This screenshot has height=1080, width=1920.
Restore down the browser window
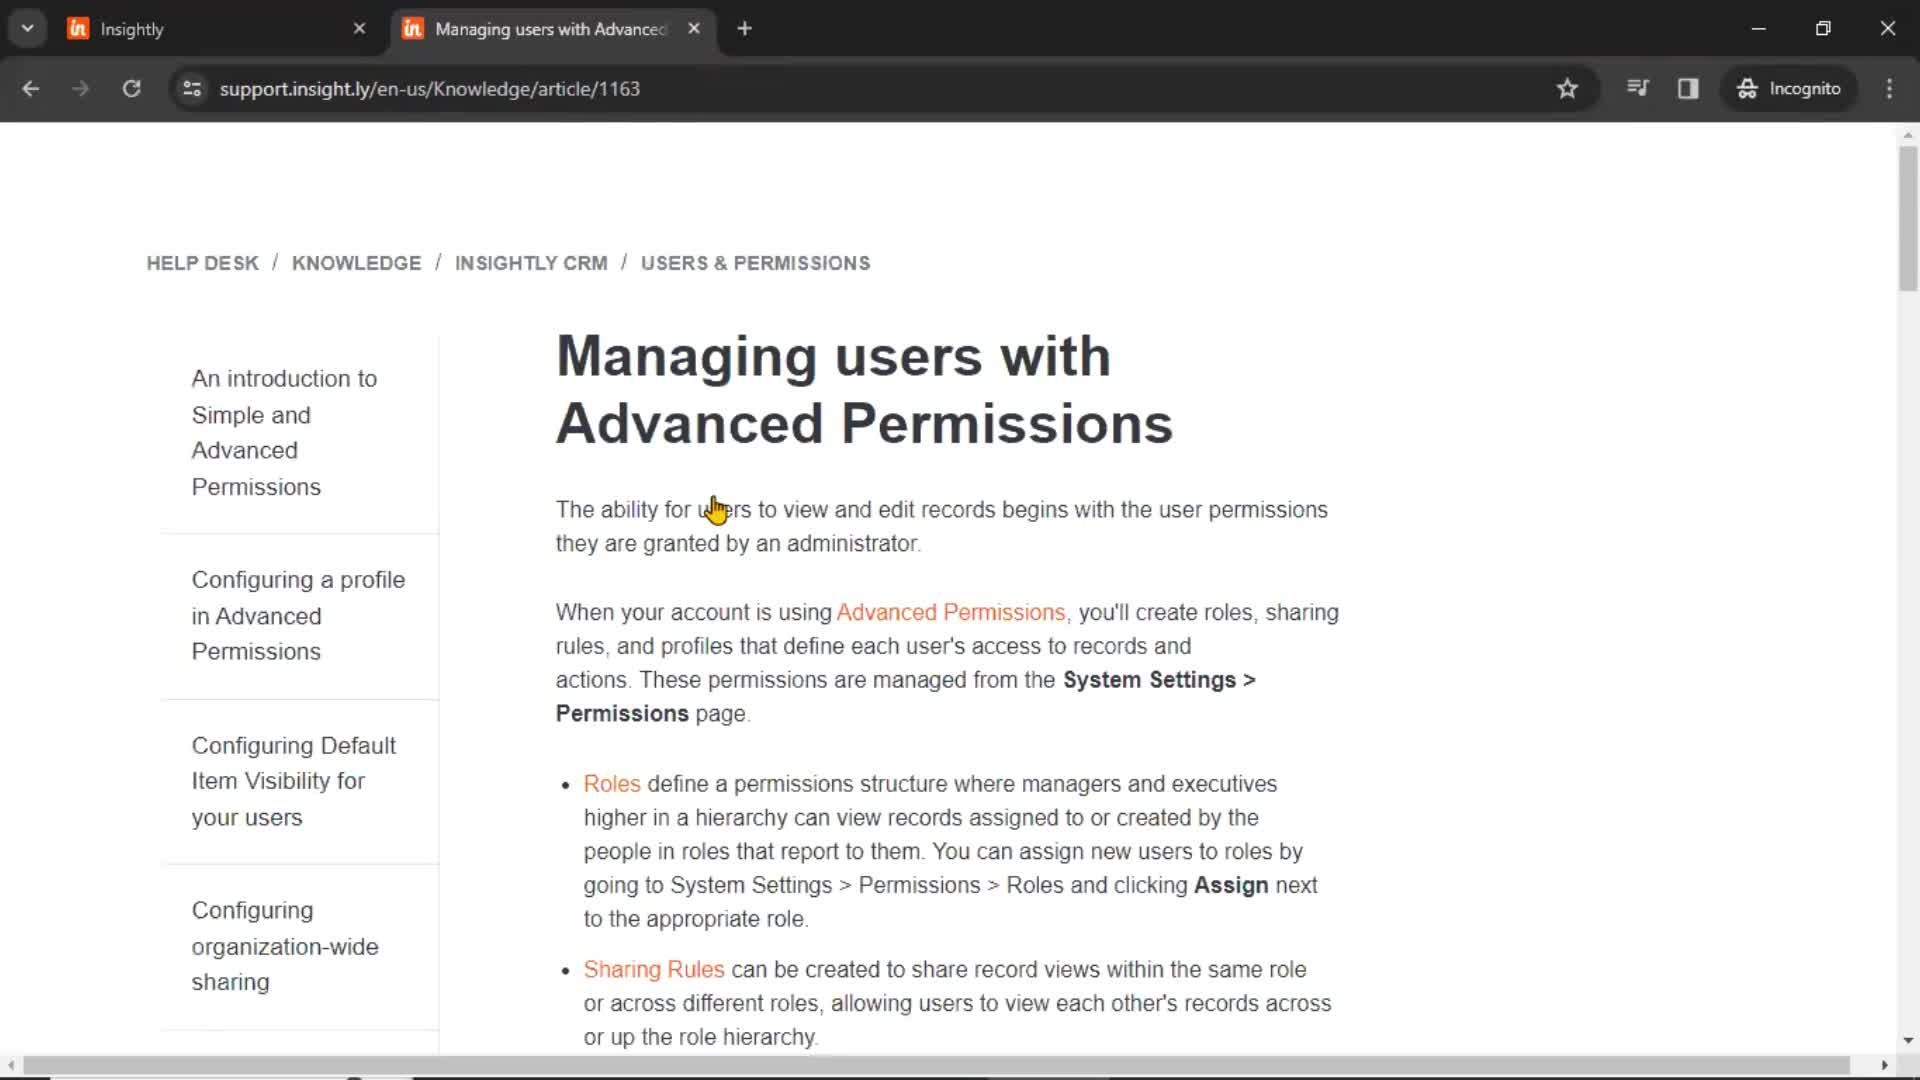[x=1823, y=29]
